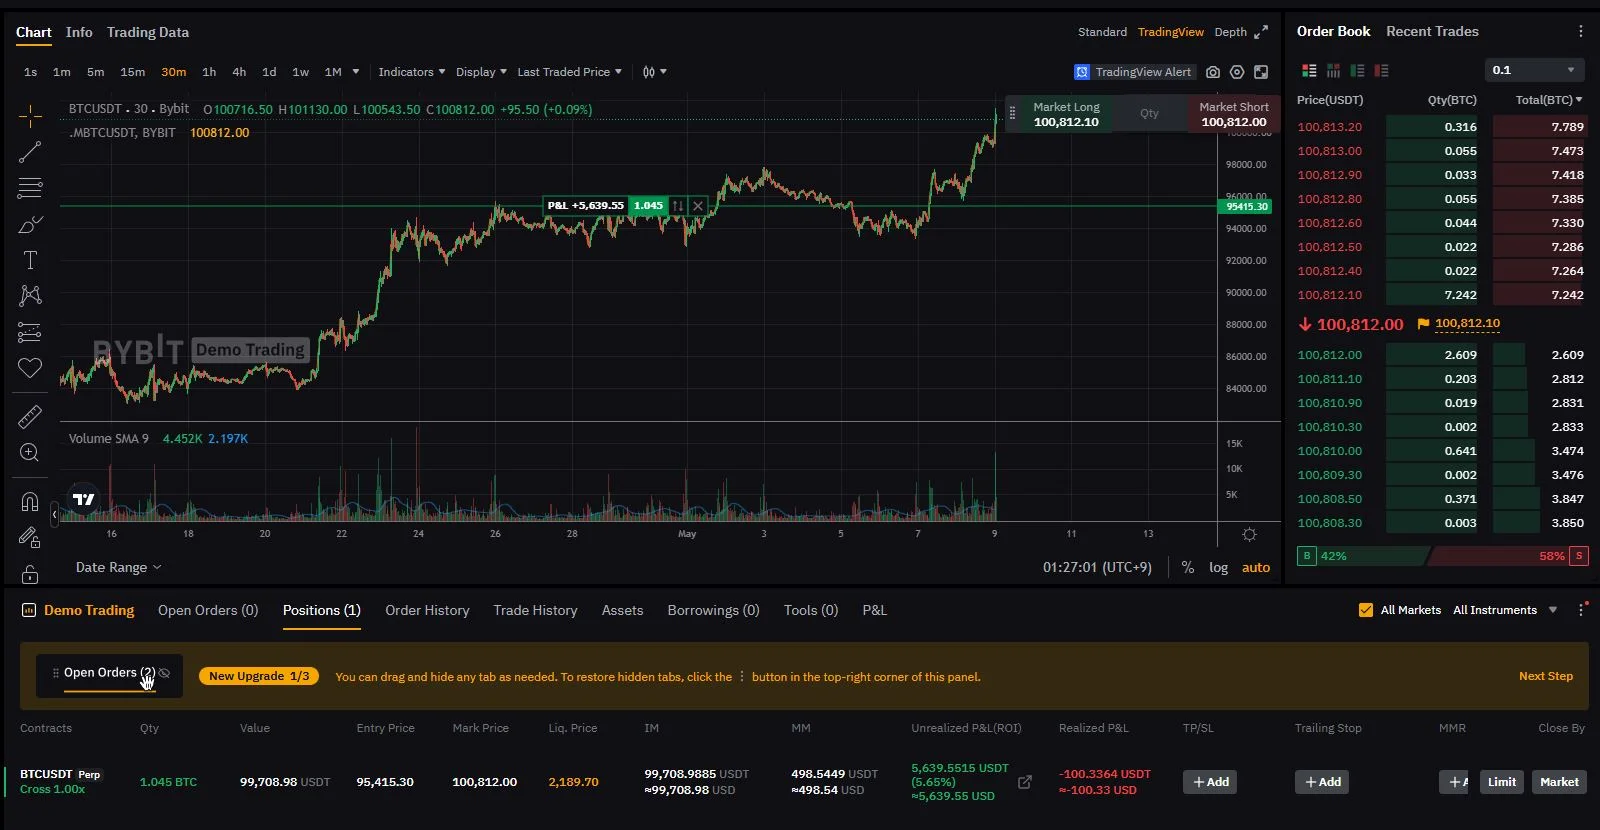Open the Order Book more options menu
The height and width of the screenshot is (830, 1600).
[x=1581, y=32]
